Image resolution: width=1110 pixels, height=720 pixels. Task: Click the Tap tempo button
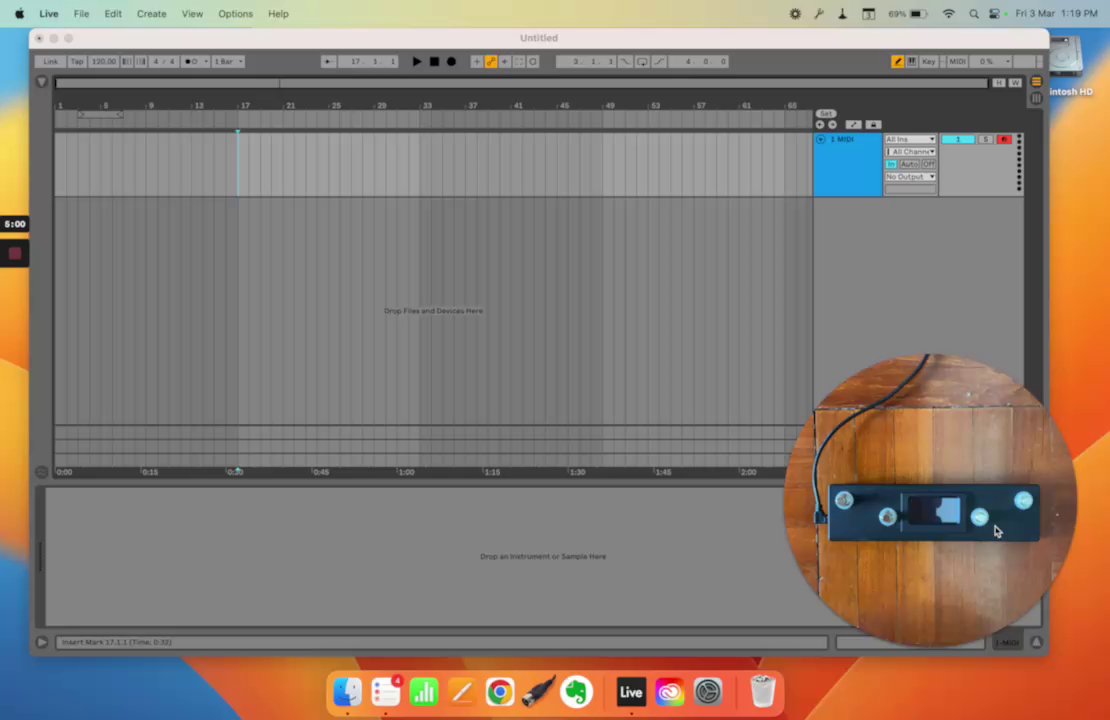coord(76,62)
